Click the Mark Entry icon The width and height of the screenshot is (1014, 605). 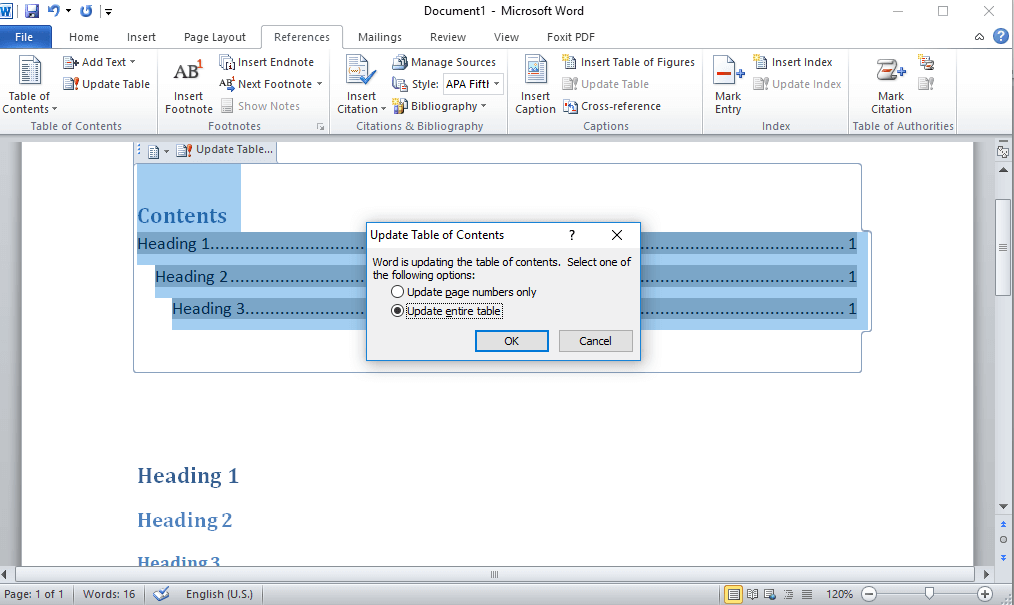(x=727, y=72)
